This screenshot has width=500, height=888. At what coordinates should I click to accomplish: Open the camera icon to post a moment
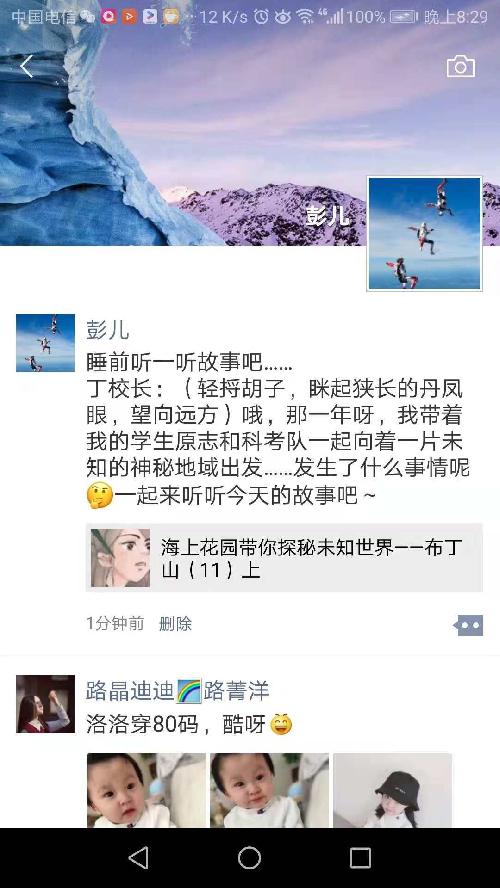(460, 66)
